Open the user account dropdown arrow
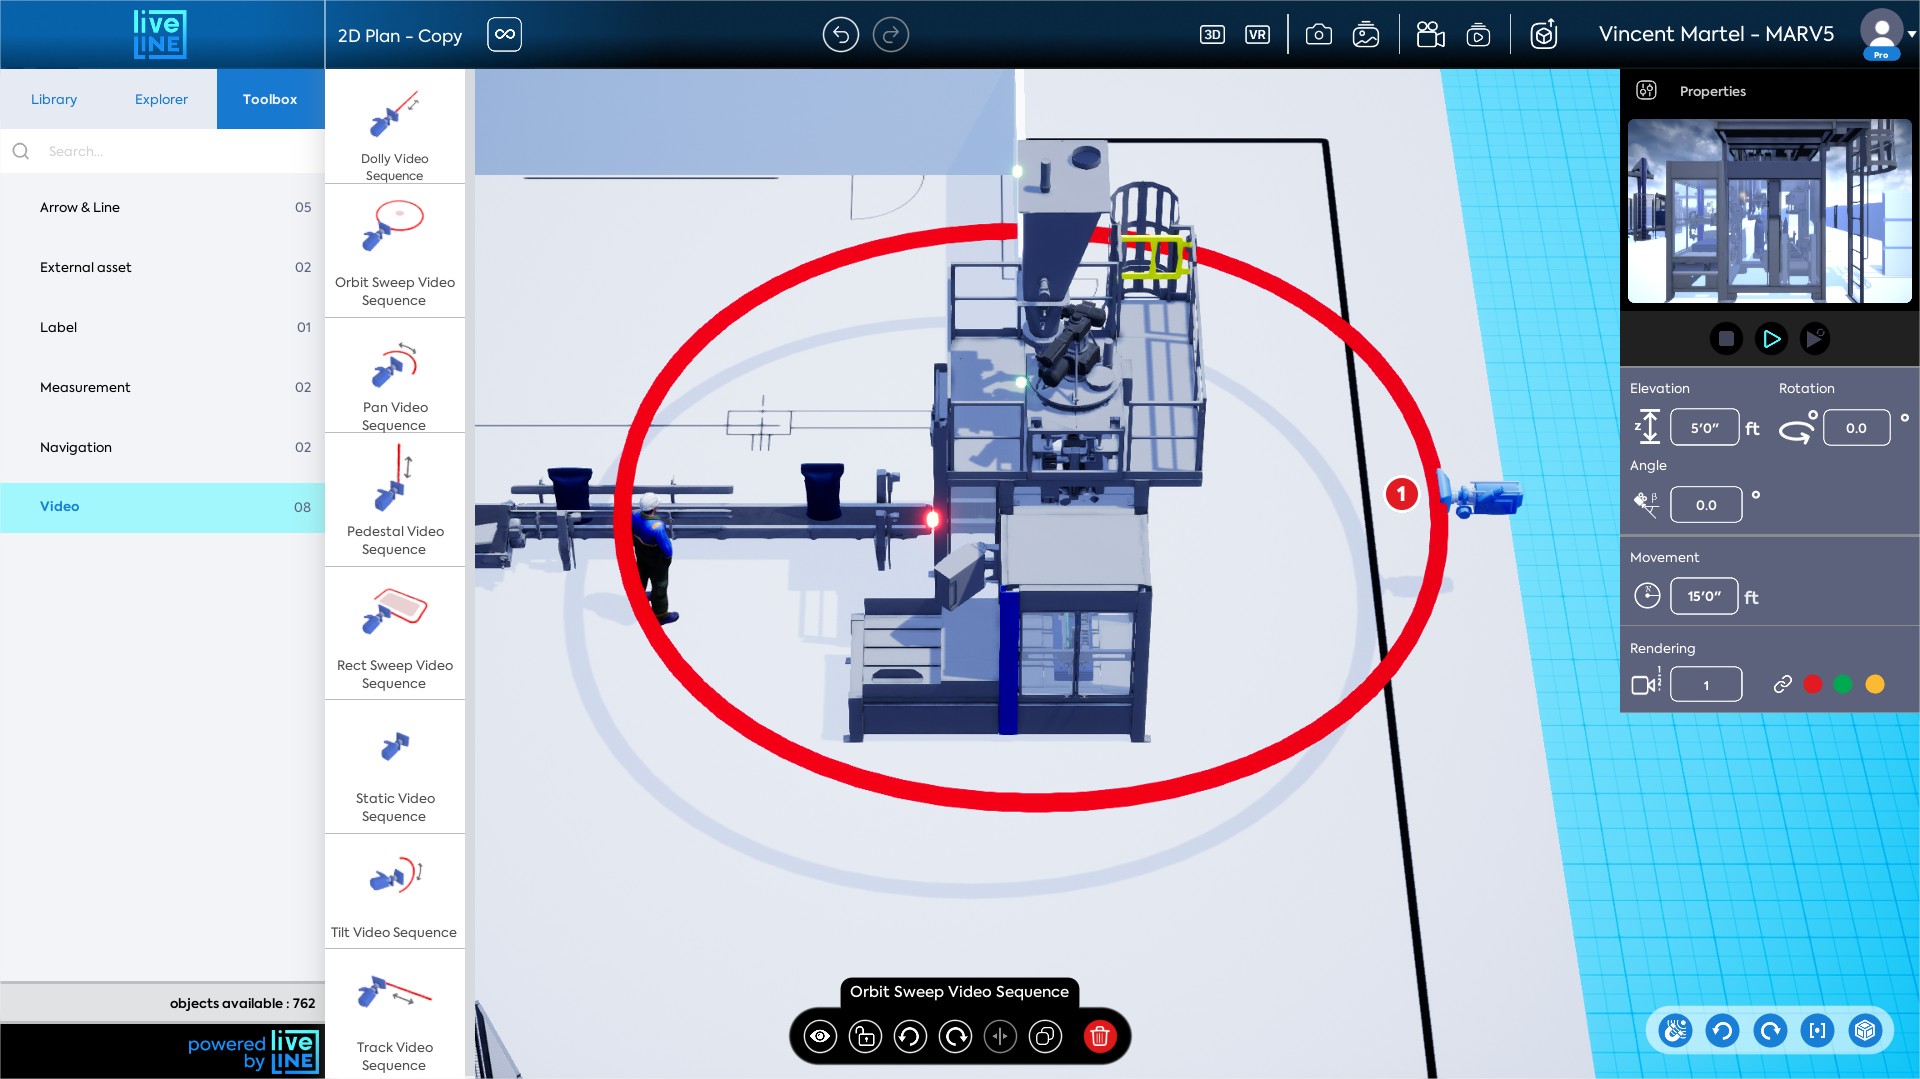The image size is (1920, 1079). (1911, 34)
